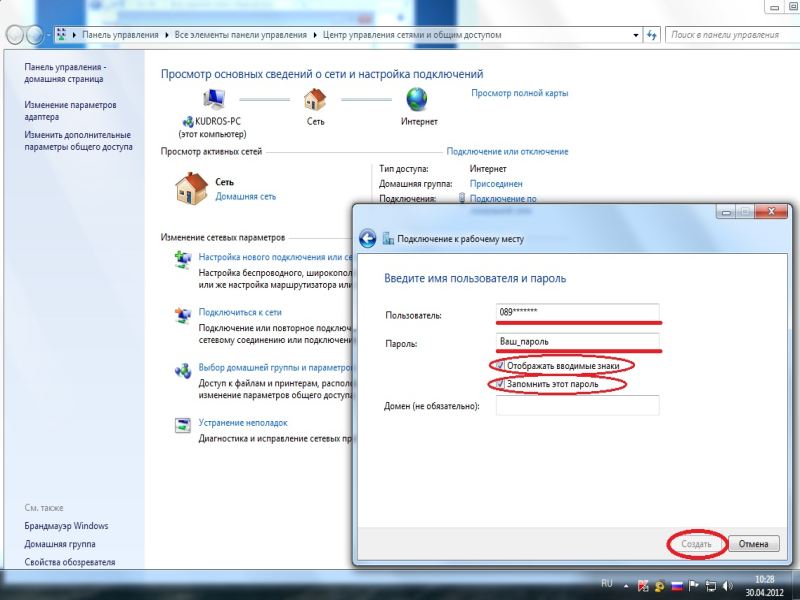Click the KUDROS-PC computer icon
The height and width of the screenshot is (600, 800).
point(214,100)
